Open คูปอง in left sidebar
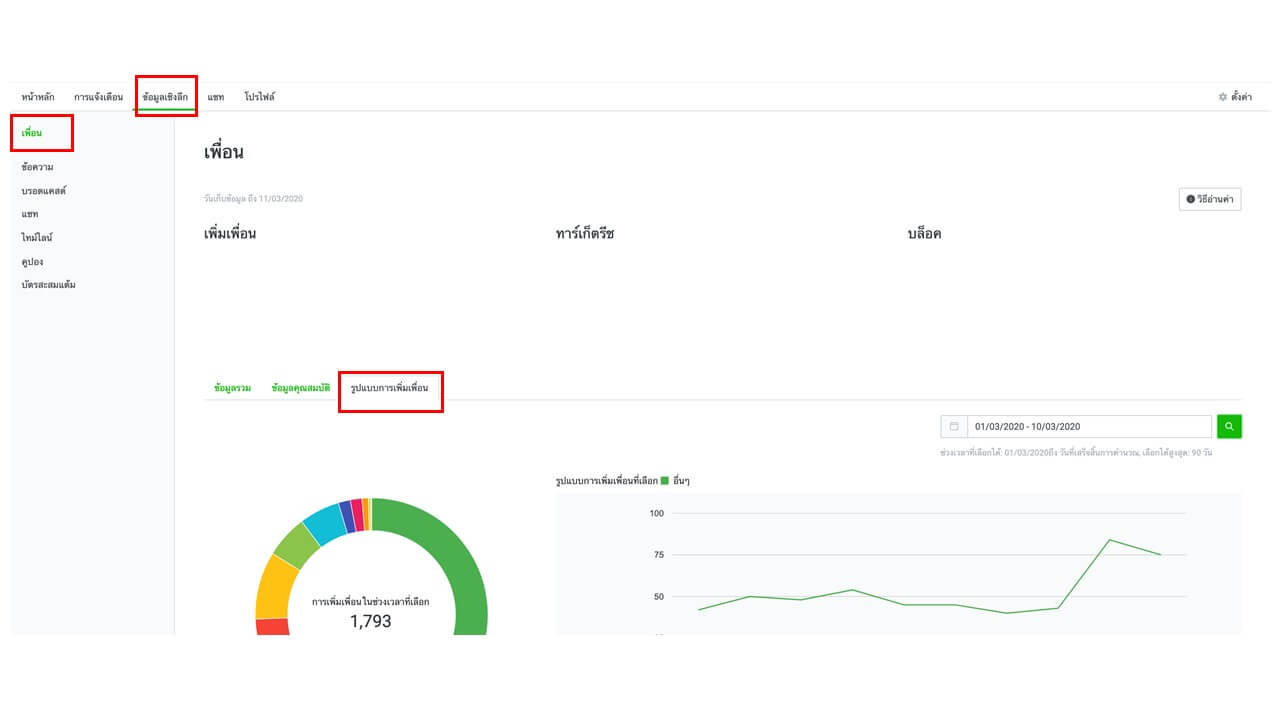Image resolution: width=1280 pixels, height=720 pixels. click(x=32, y=262)
